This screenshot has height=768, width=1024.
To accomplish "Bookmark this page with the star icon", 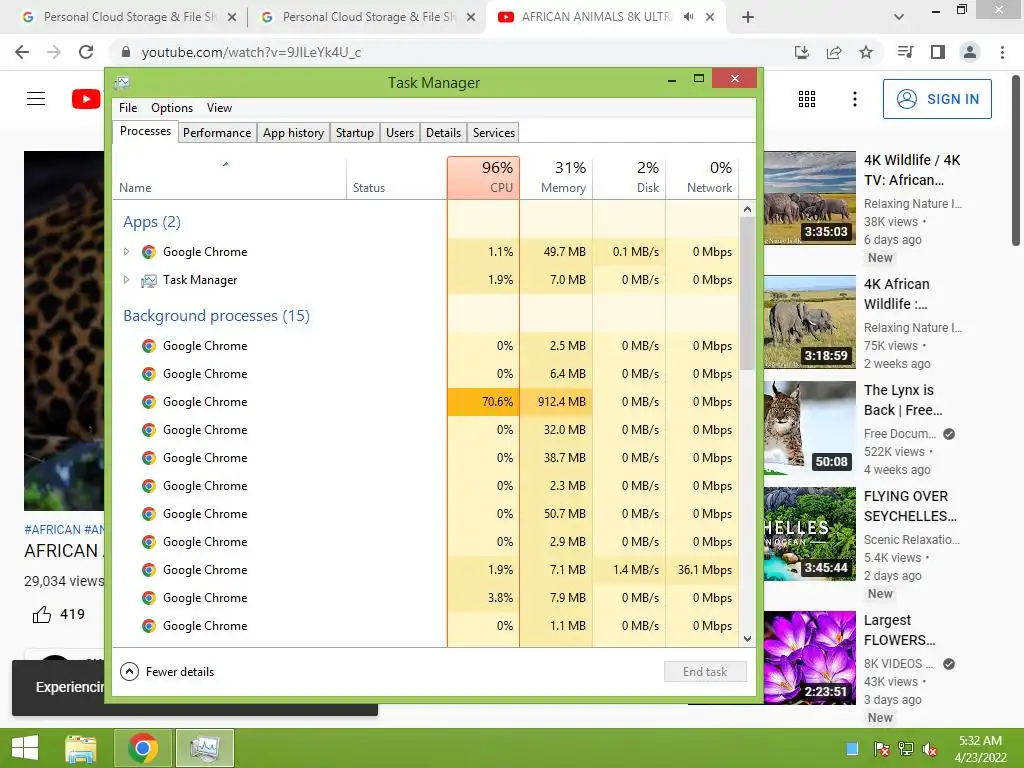I will click(866, 52).
